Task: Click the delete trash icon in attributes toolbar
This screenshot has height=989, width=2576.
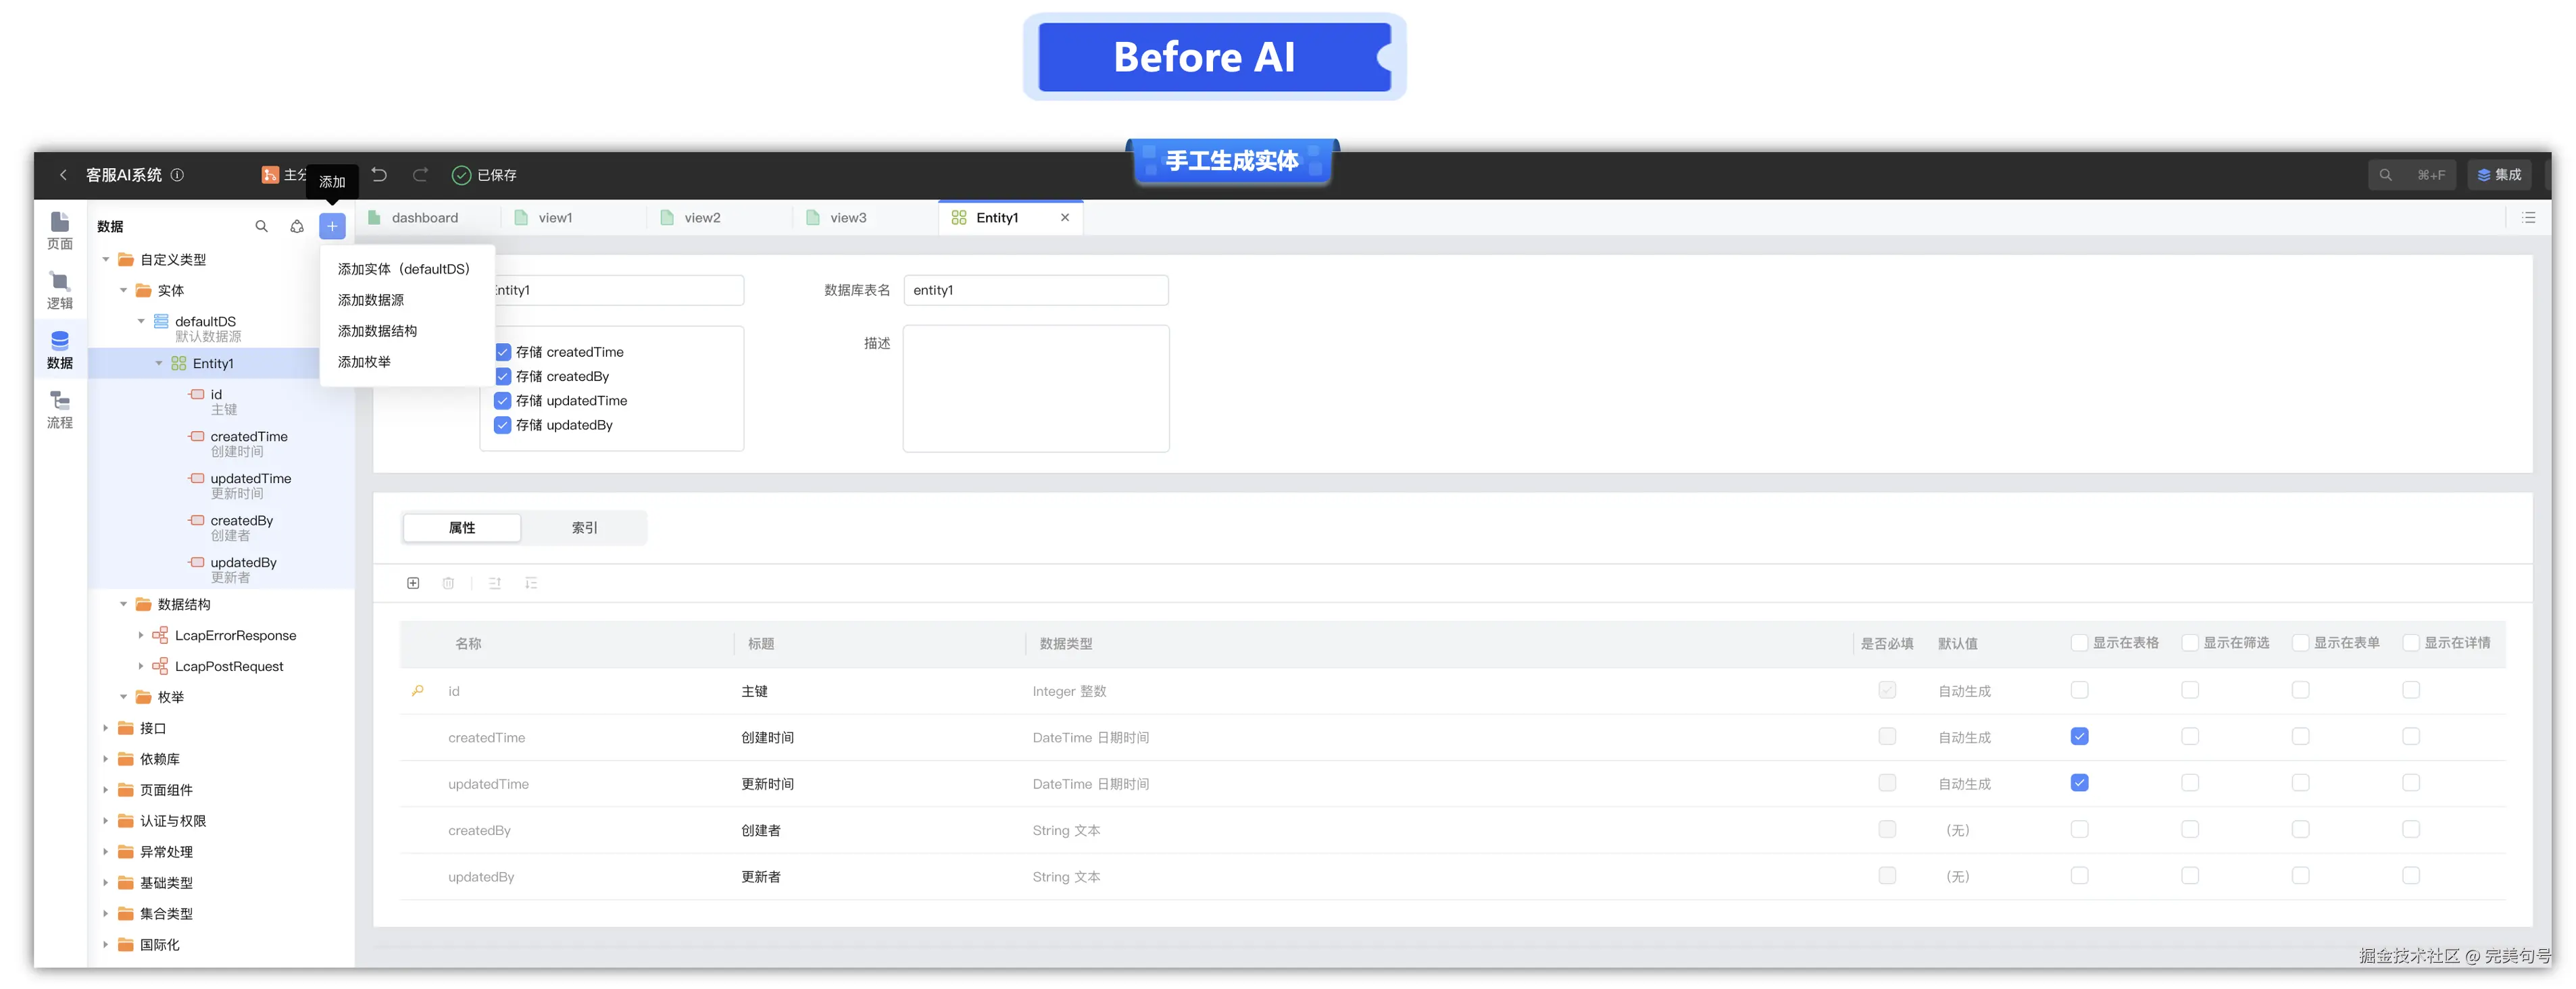Action: [448, 583]
